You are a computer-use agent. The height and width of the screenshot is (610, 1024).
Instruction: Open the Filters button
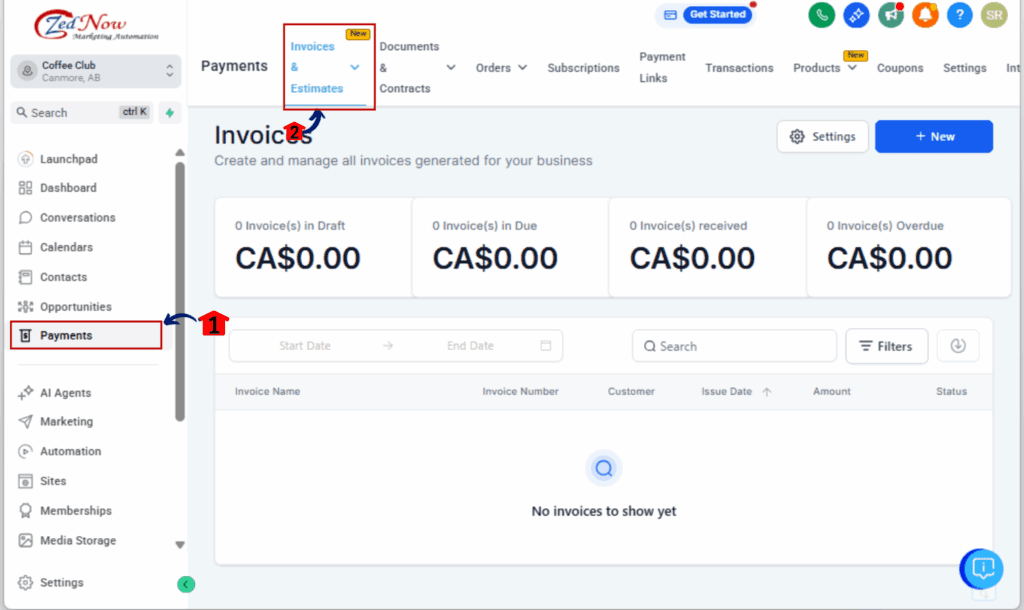click(x=886, y=346)
